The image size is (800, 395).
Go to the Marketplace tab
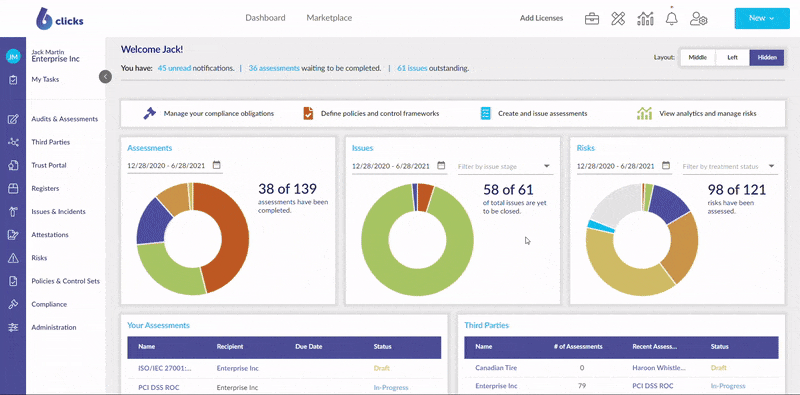[329, 18]
